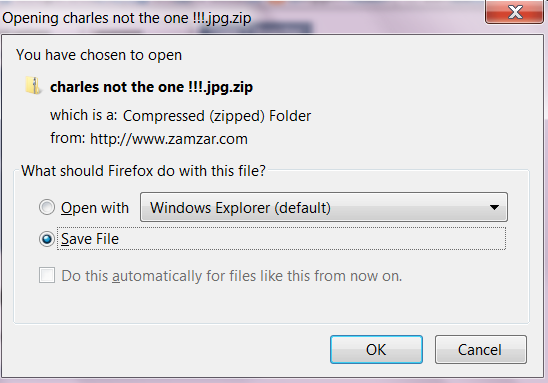
Task: Click the 'Do this automatically' label text
Action: click(232, 276)
